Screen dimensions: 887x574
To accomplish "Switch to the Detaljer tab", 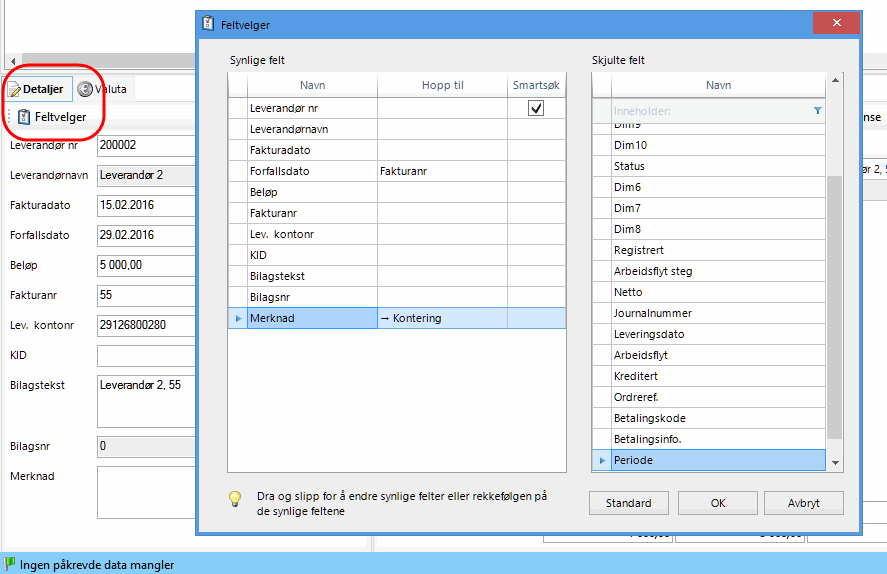I will pos(36,89).
